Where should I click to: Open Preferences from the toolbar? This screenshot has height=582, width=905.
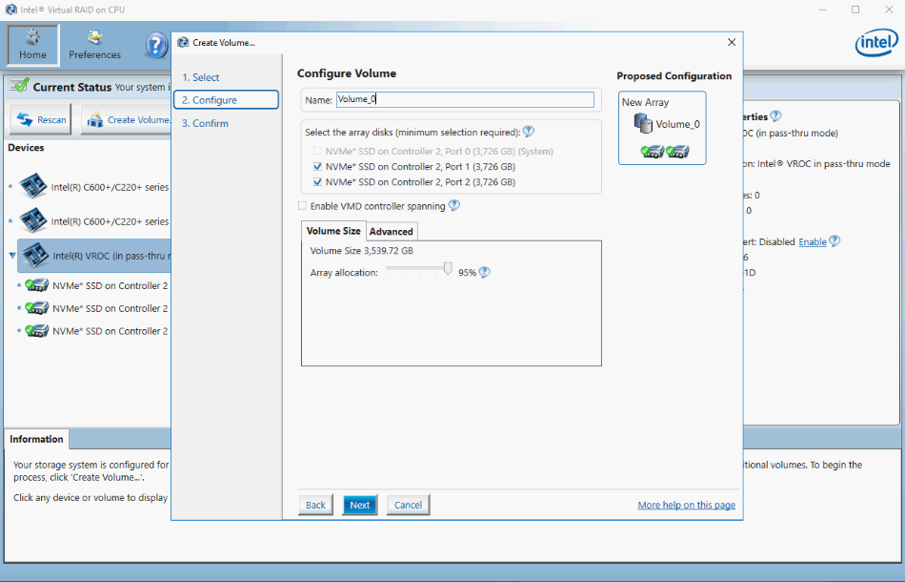pyautogui.click(x=95, y=45)
